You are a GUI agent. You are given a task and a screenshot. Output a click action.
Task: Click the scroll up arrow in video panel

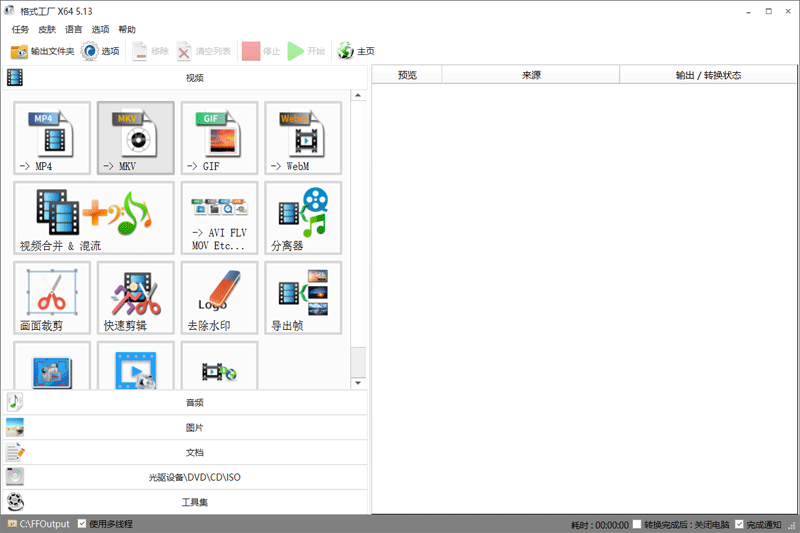coord(358,95)
